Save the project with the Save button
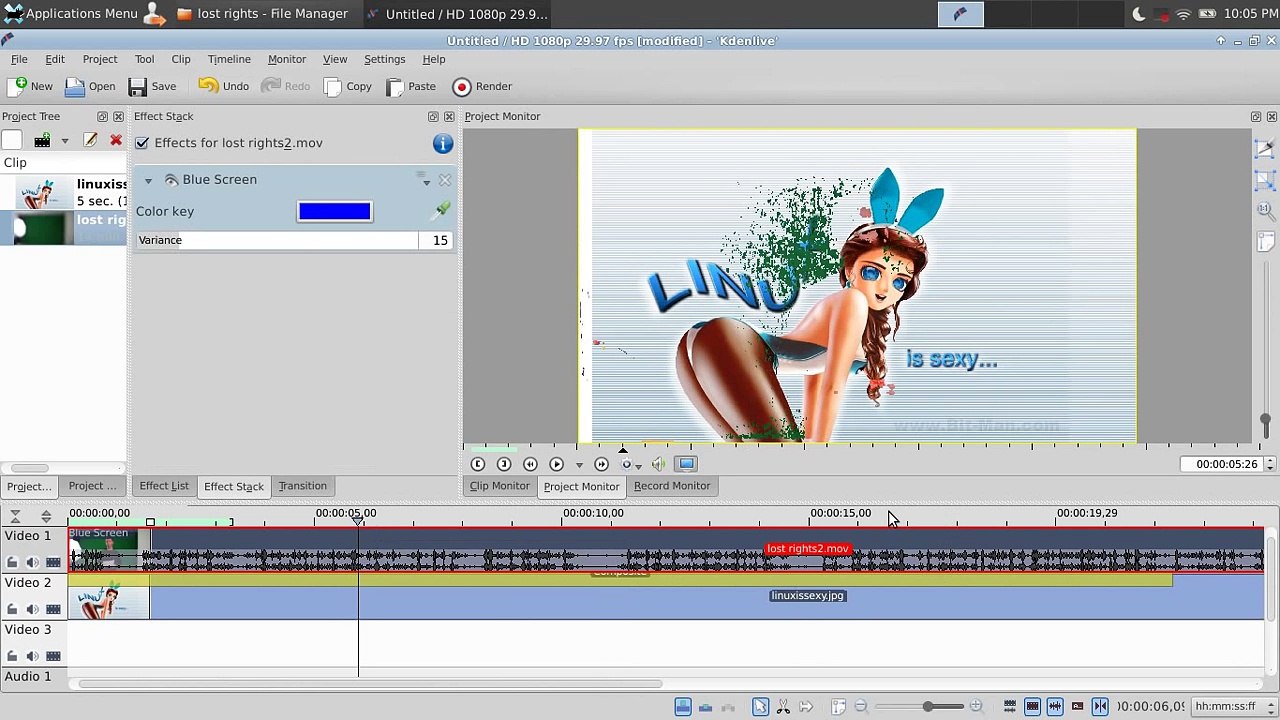This screenshot has height=720, width=1280. [152, 86]
